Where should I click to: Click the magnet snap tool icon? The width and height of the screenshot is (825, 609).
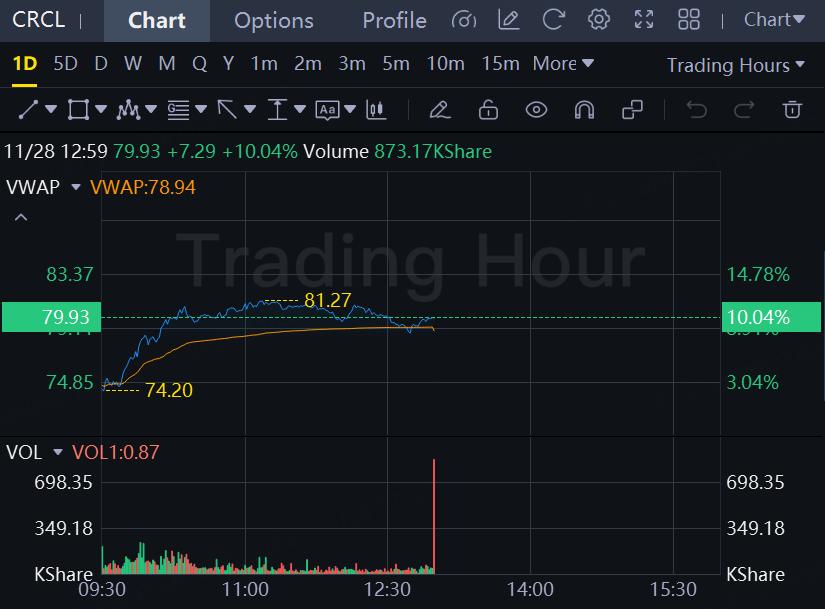coord(584,109)
